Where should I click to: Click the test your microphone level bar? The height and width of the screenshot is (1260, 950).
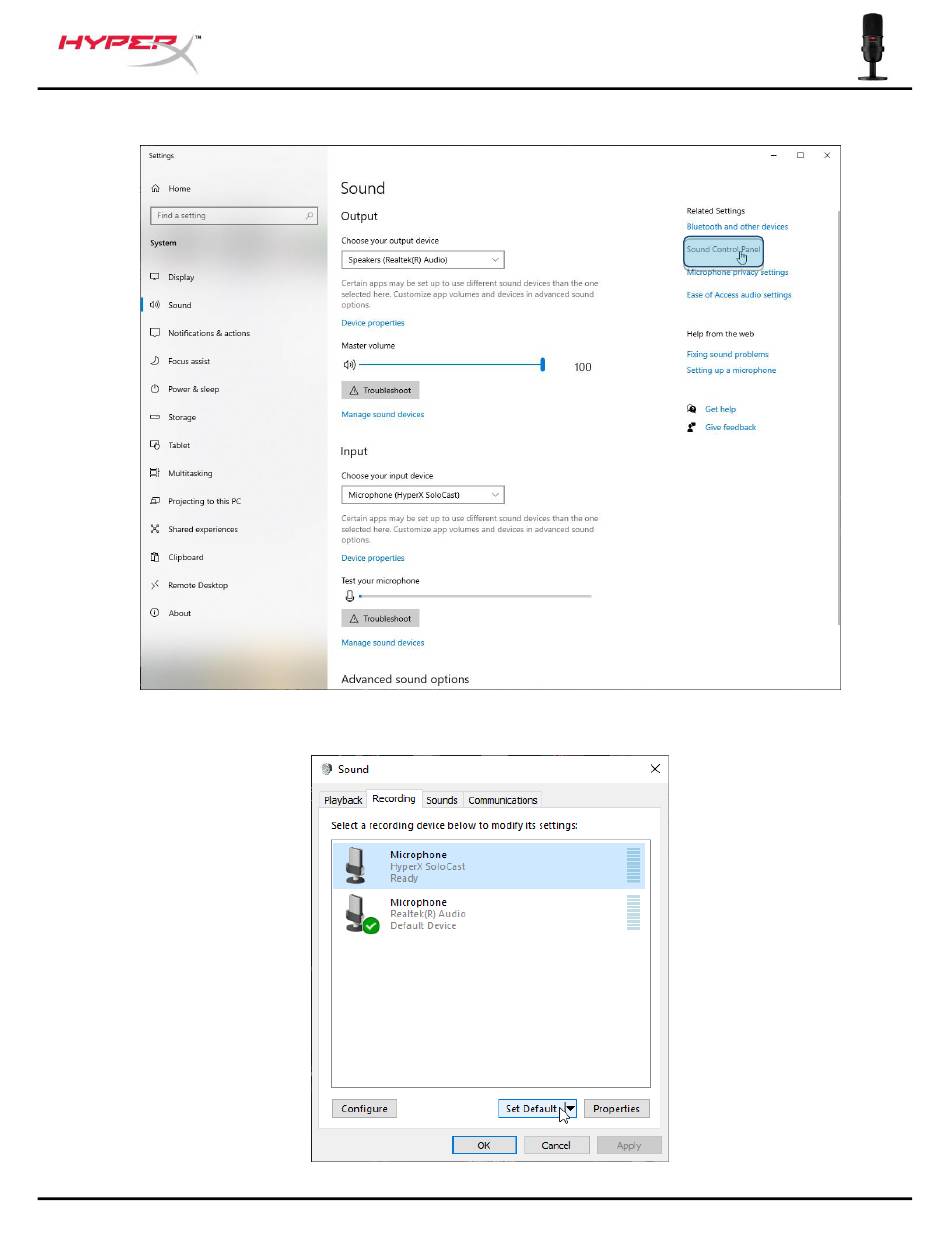click(x=475, y=596)
